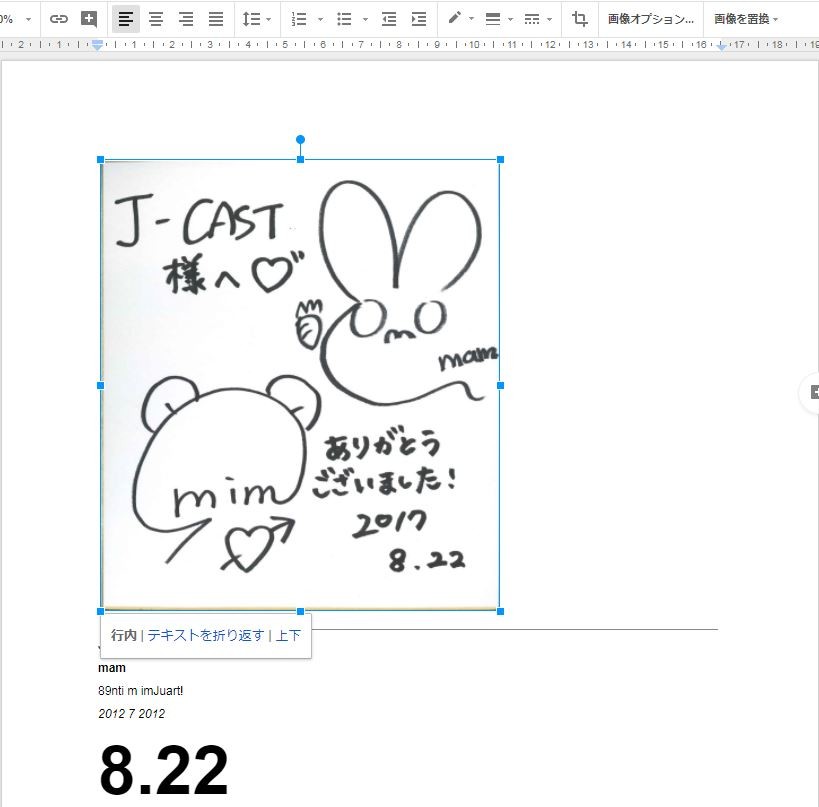Screen dimensions: 819x807
Task: Click the bulleted list icon
Action: click(345, 19)
